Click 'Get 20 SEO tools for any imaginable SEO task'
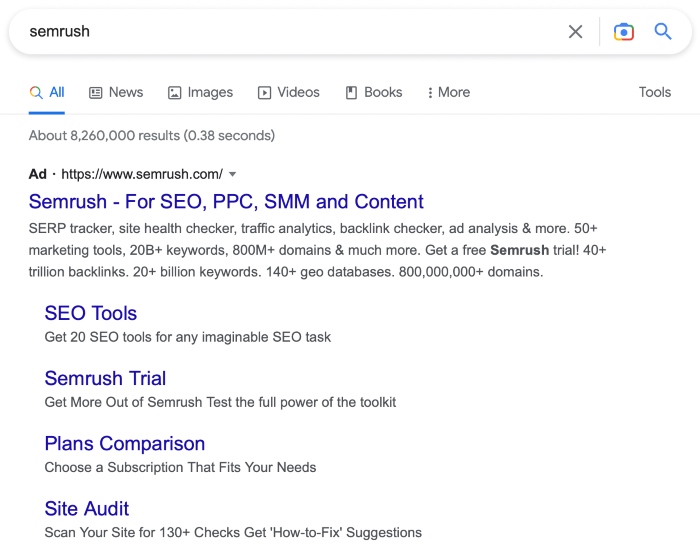The image size is (700, 552). coord(188,337)
